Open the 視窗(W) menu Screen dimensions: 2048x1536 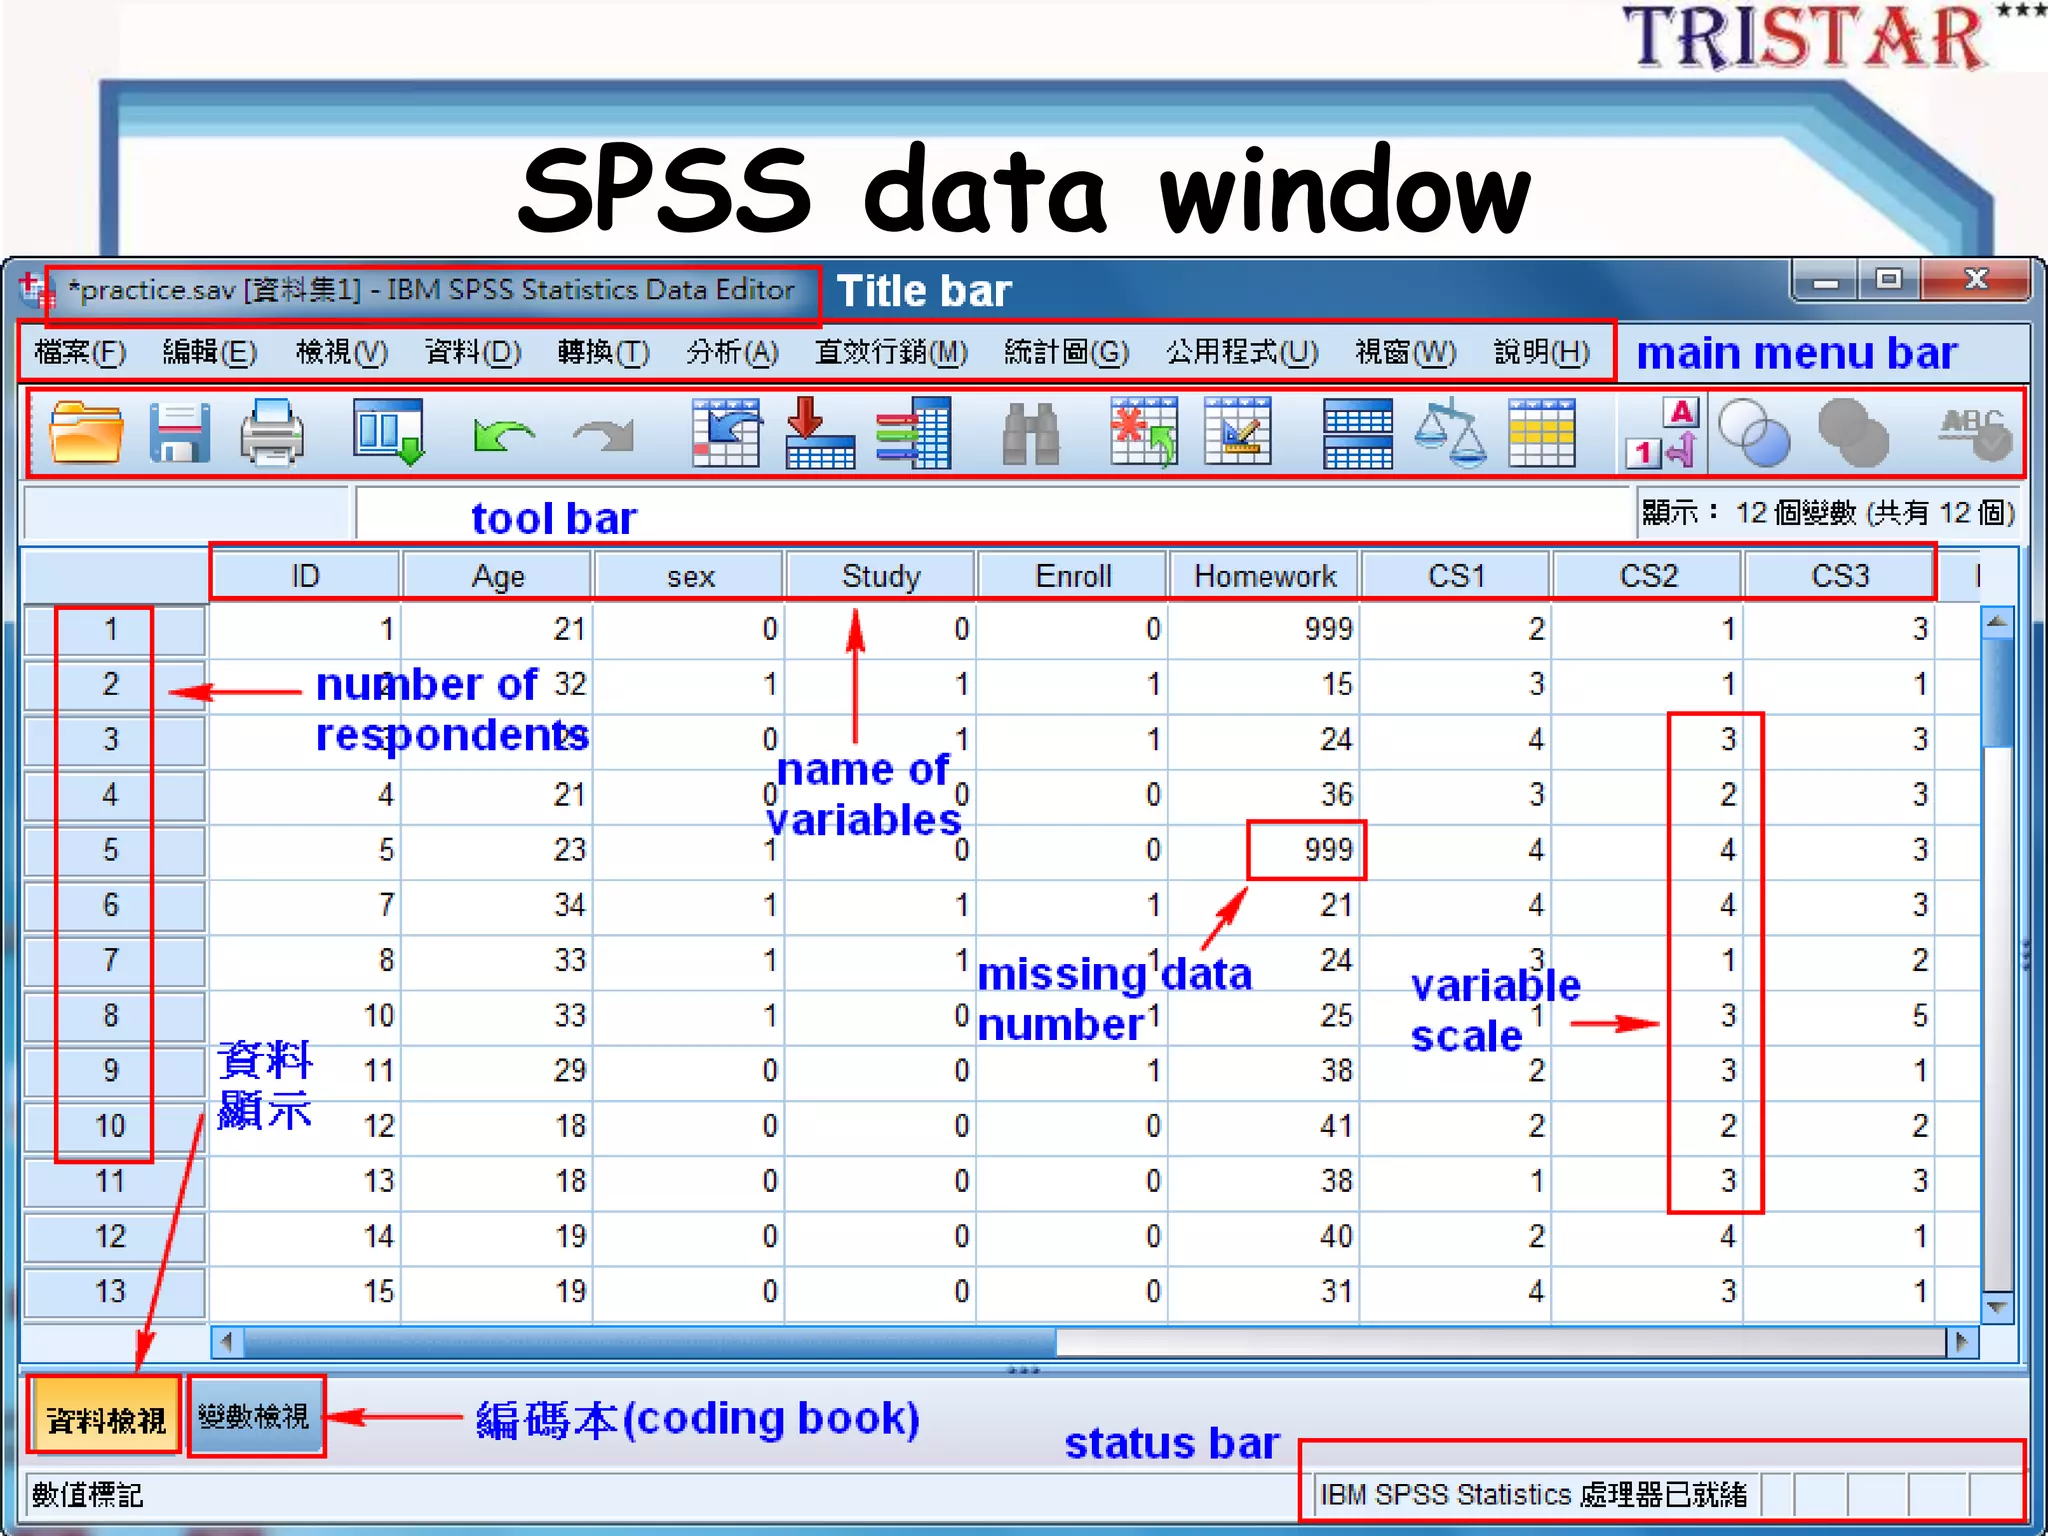(1406, 352)
